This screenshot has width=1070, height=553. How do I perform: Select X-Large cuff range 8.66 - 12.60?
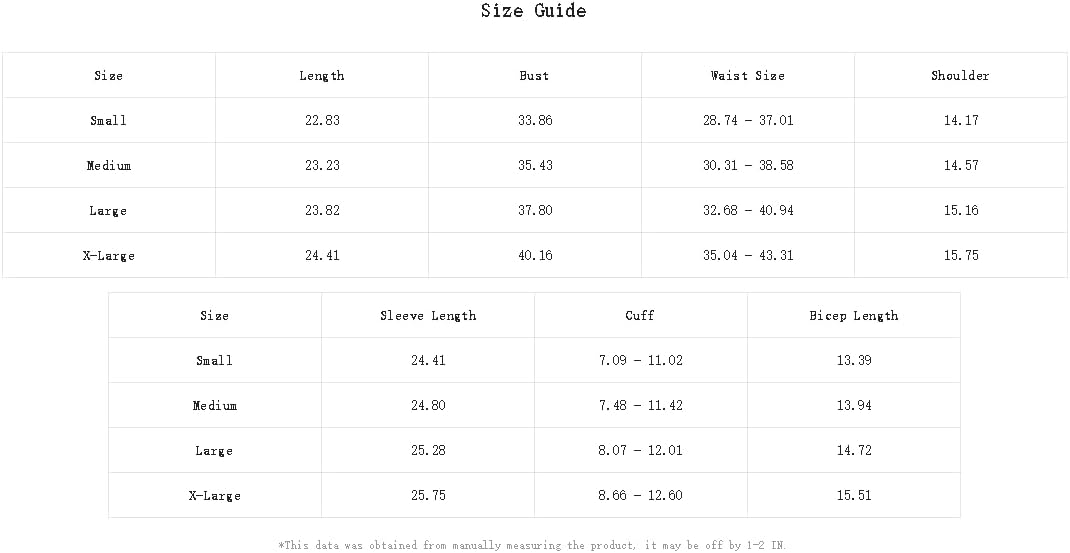pos(640,496)
